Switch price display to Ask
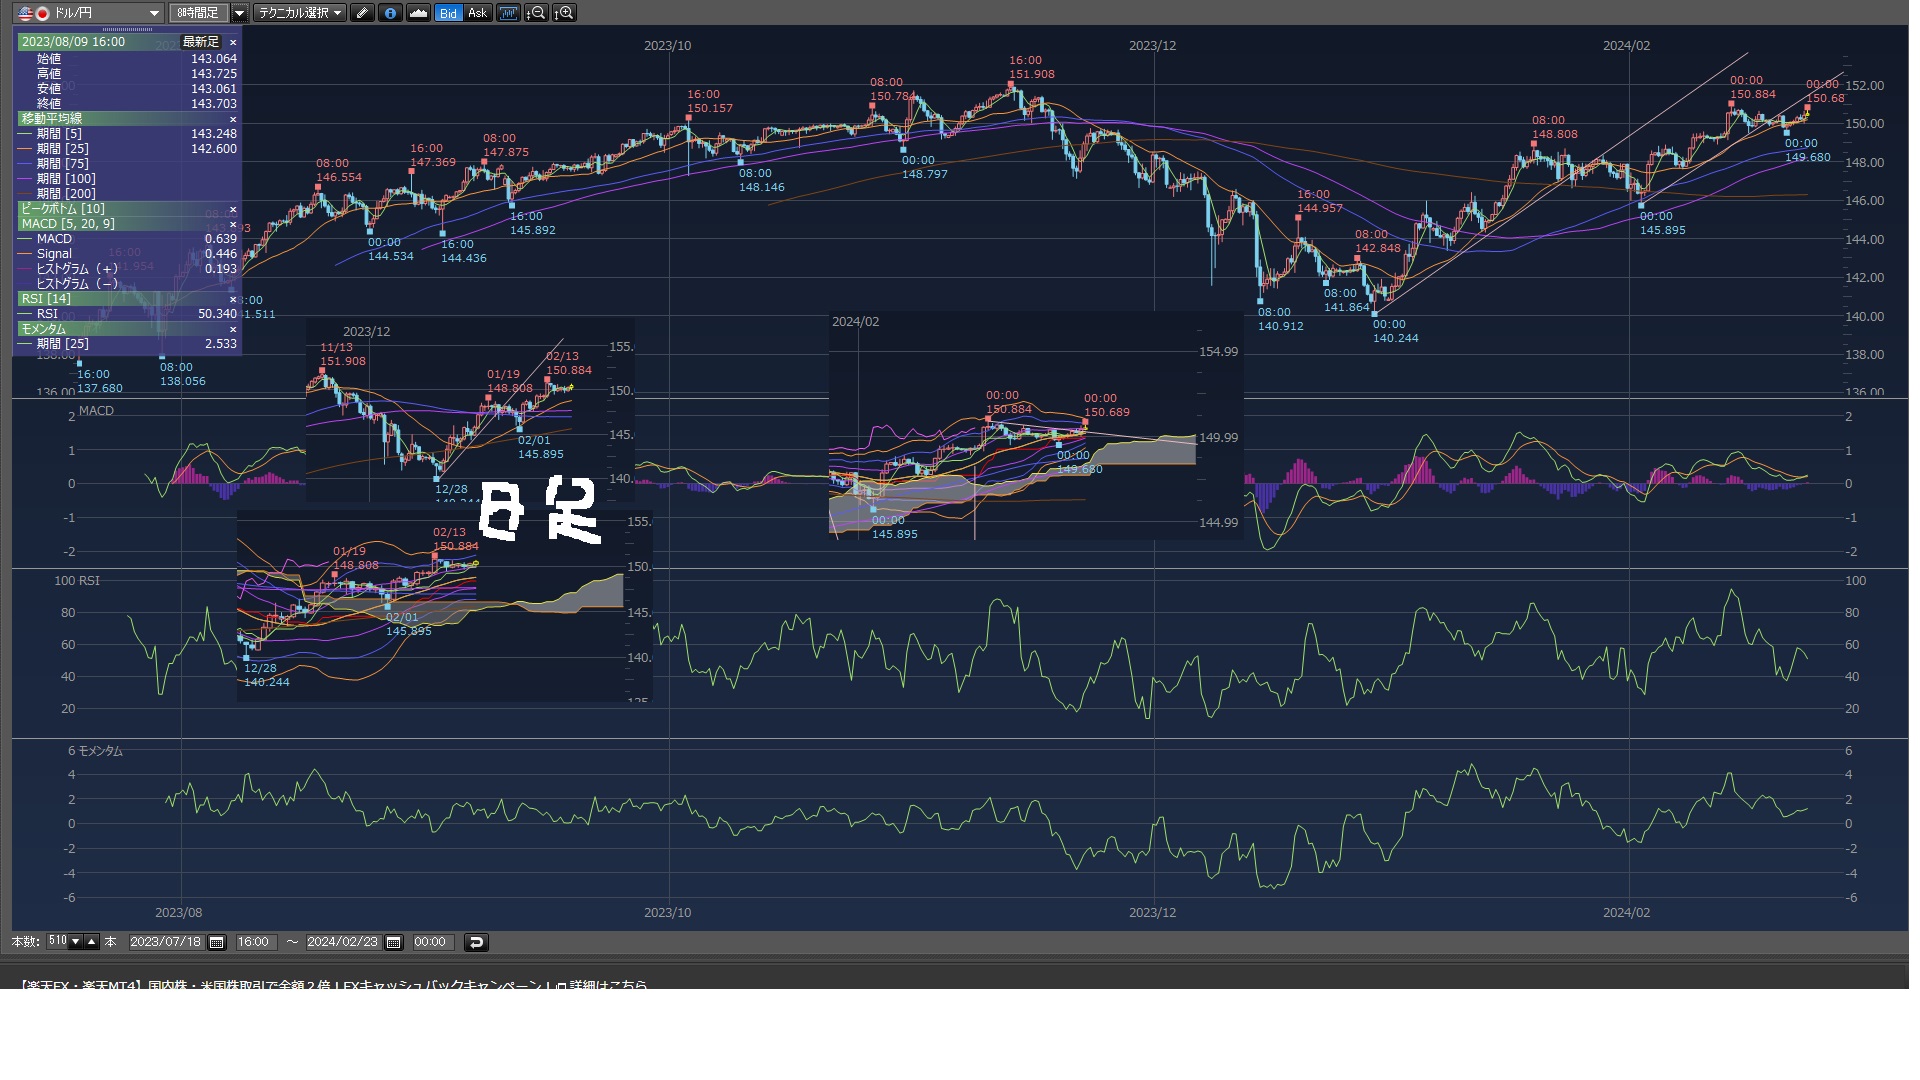Screen dimensions: 1920x1080 477,13
